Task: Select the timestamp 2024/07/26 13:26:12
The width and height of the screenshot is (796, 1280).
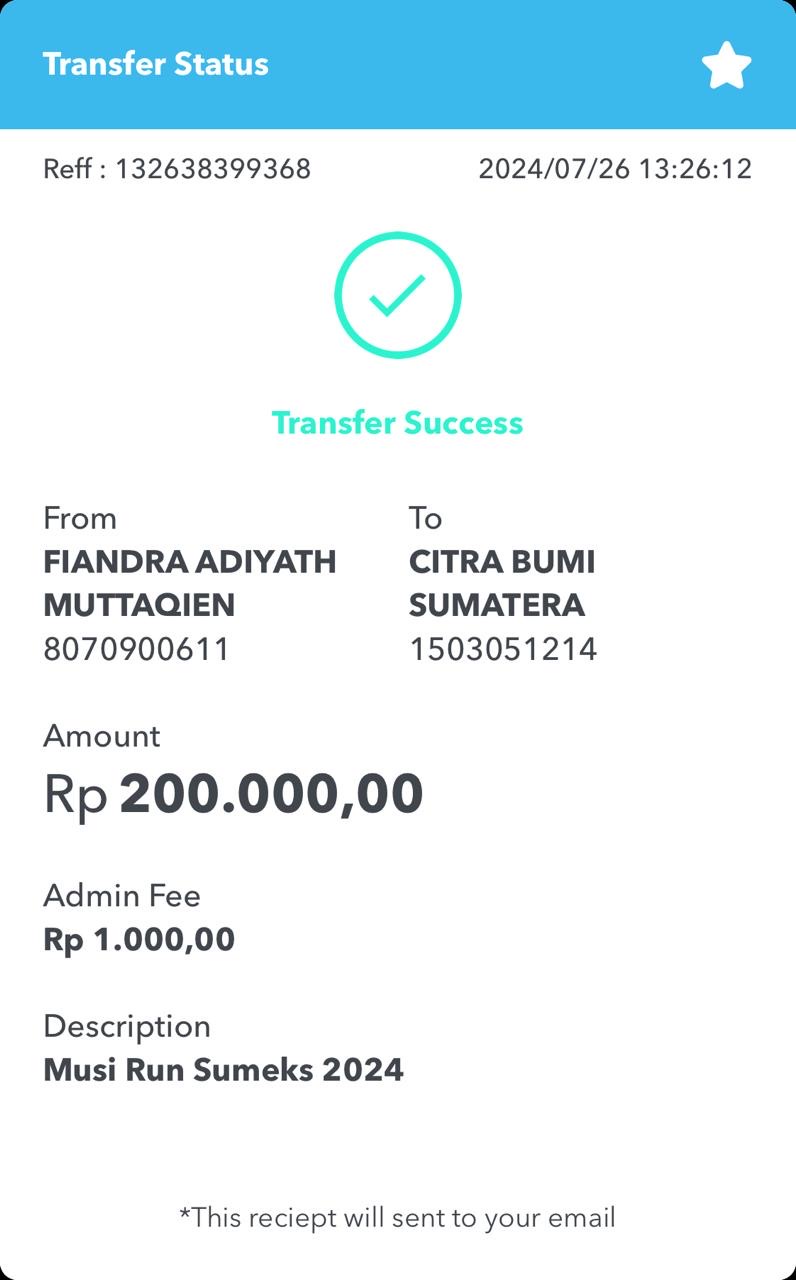Action: coord(615,169)
